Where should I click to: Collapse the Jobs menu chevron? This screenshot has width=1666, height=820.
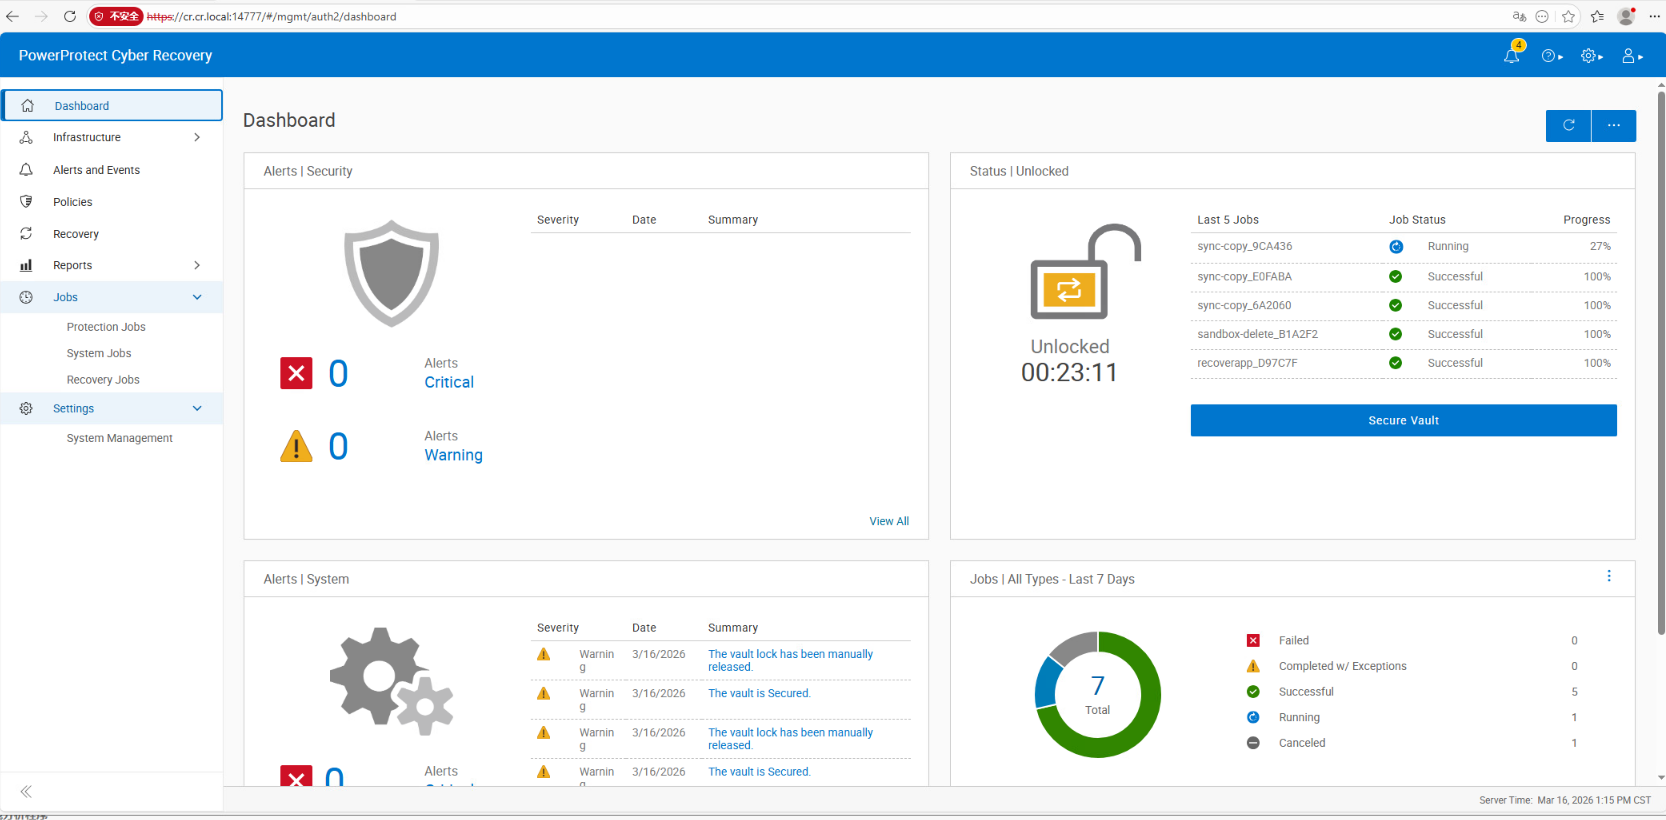(x=197, y=297)
